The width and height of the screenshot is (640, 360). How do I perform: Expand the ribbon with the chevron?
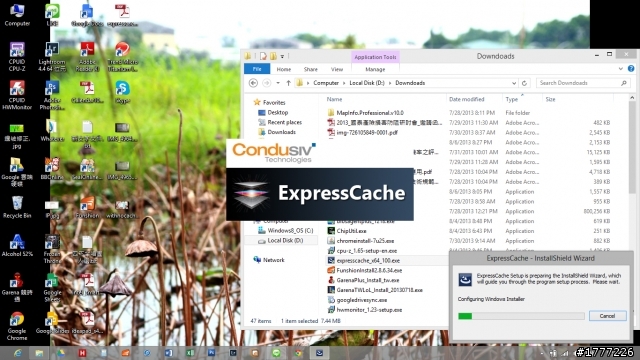tap(621, 69)
